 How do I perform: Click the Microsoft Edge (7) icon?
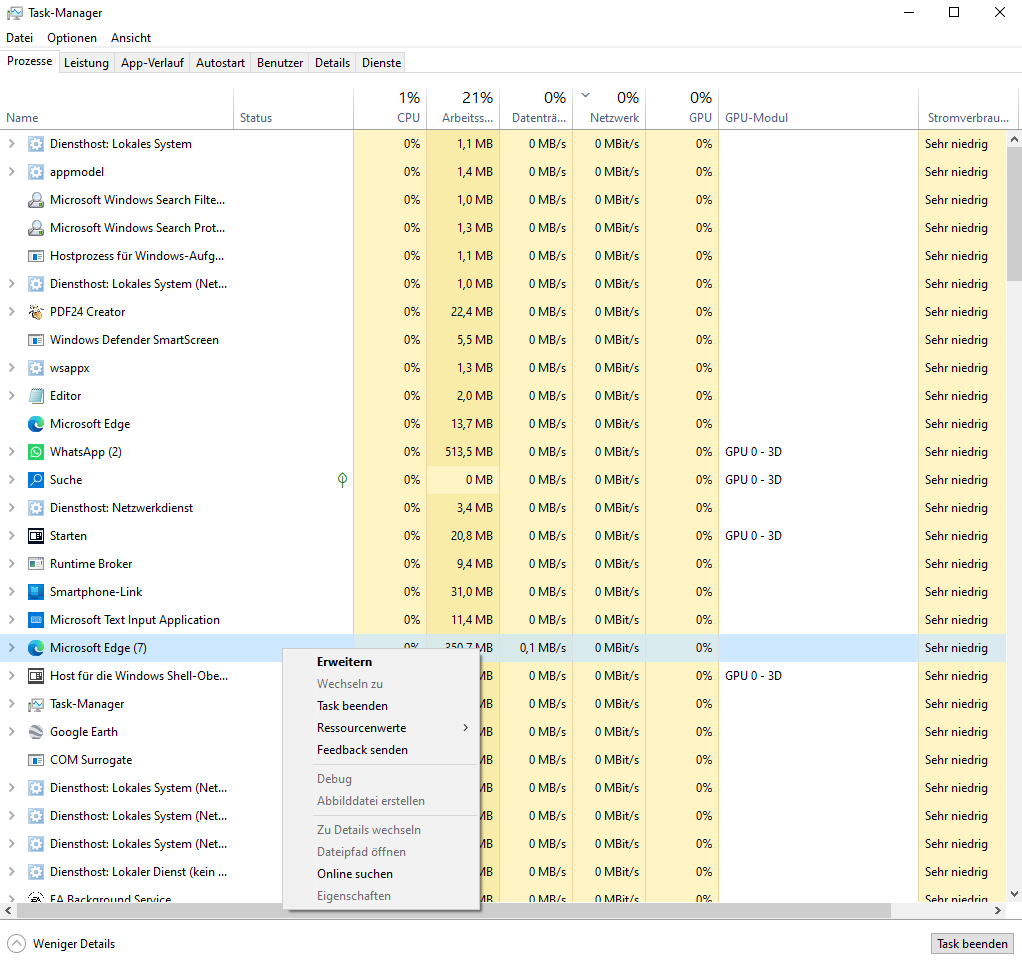(x=36, y=648)
